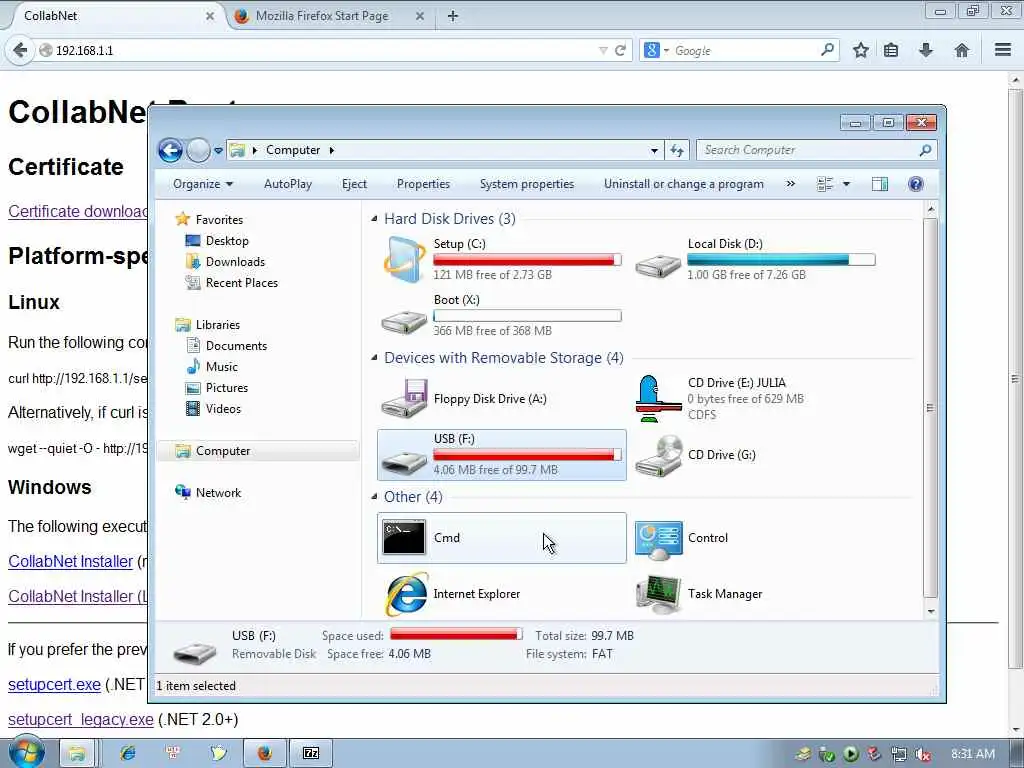Click the refresh button beside Explorer address bar

click(677, 150)
